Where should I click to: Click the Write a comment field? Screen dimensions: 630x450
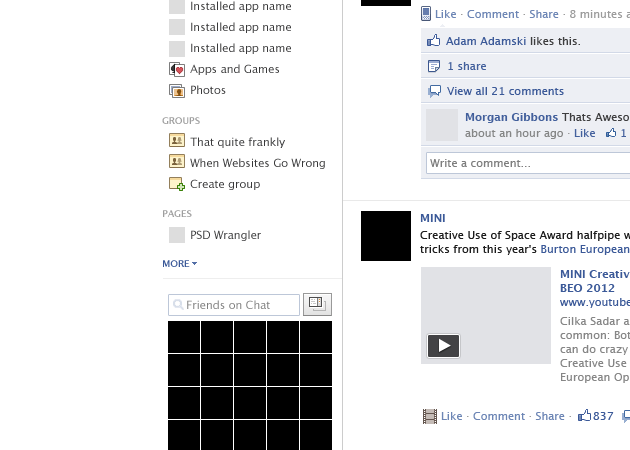click(x=528, y=163)
